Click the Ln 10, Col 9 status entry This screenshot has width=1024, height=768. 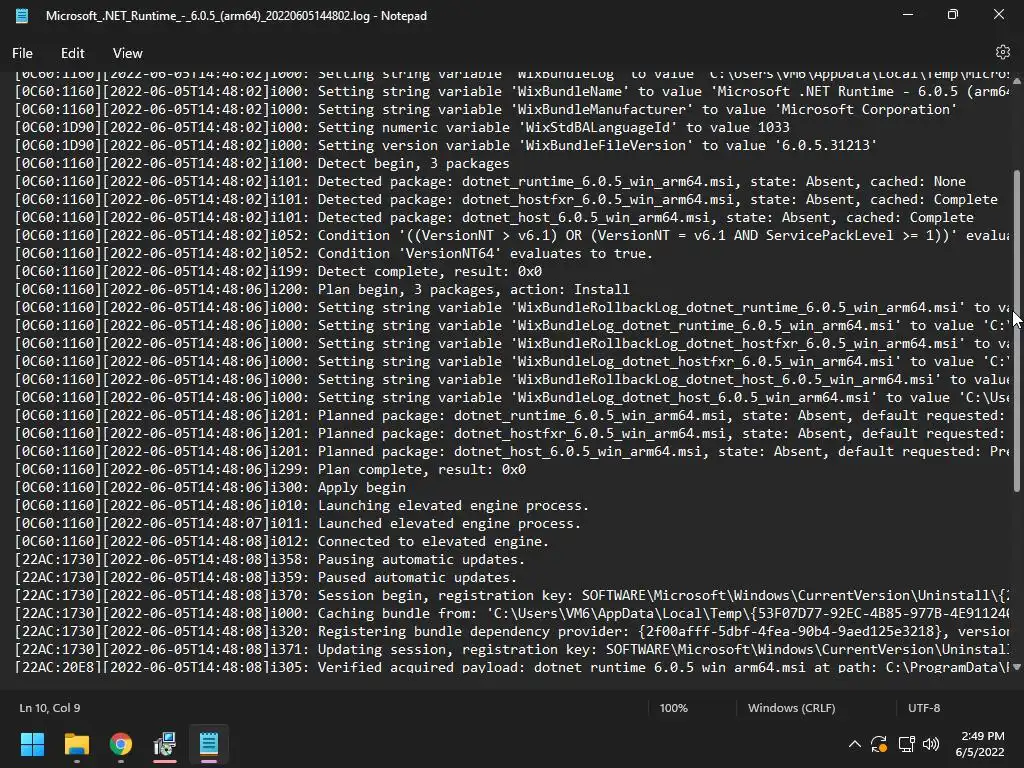point(50,708)
